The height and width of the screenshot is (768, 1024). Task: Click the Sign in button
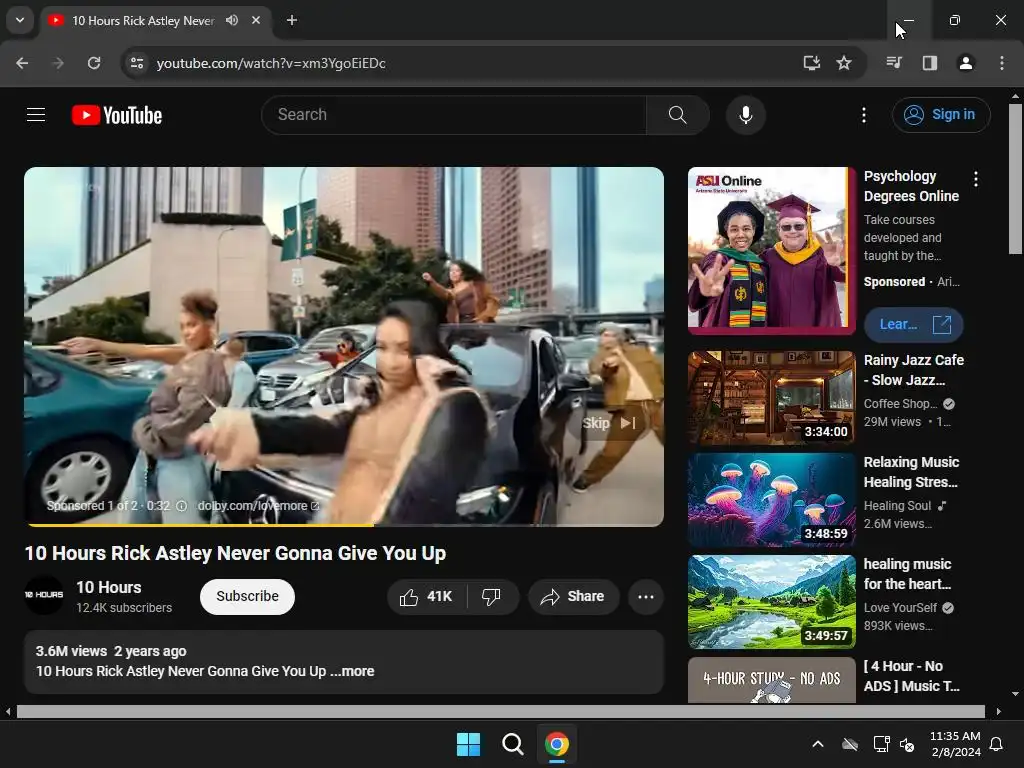click(x=941, y=115)
